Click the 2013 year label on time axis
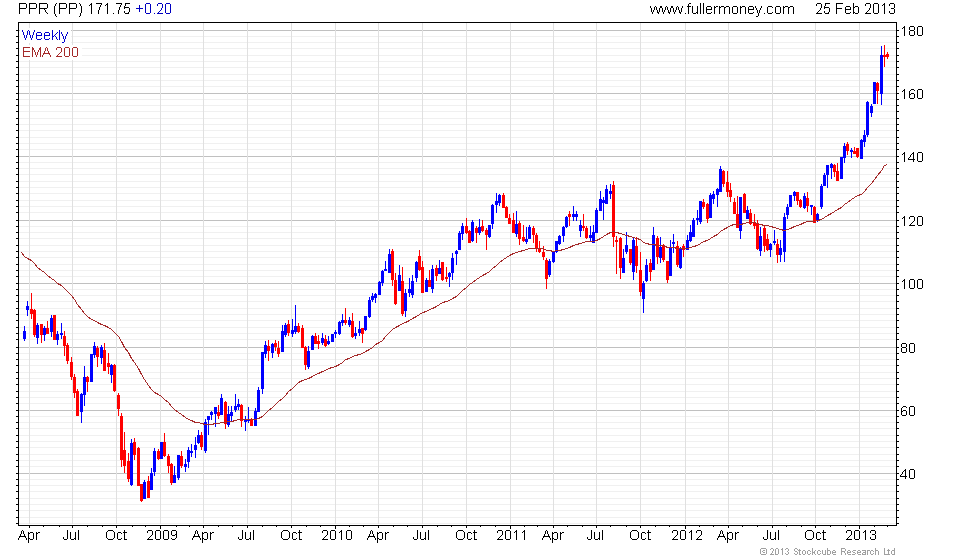The height and width of the screenshot is (560, 980). coord(861,536)
